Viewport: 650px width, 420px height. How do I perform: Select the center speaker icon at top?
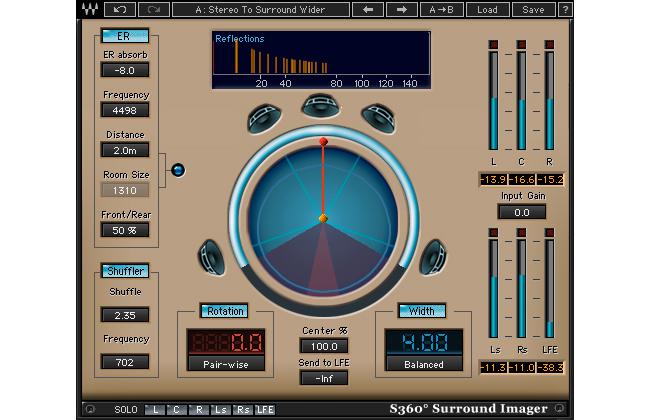(321, 104)
